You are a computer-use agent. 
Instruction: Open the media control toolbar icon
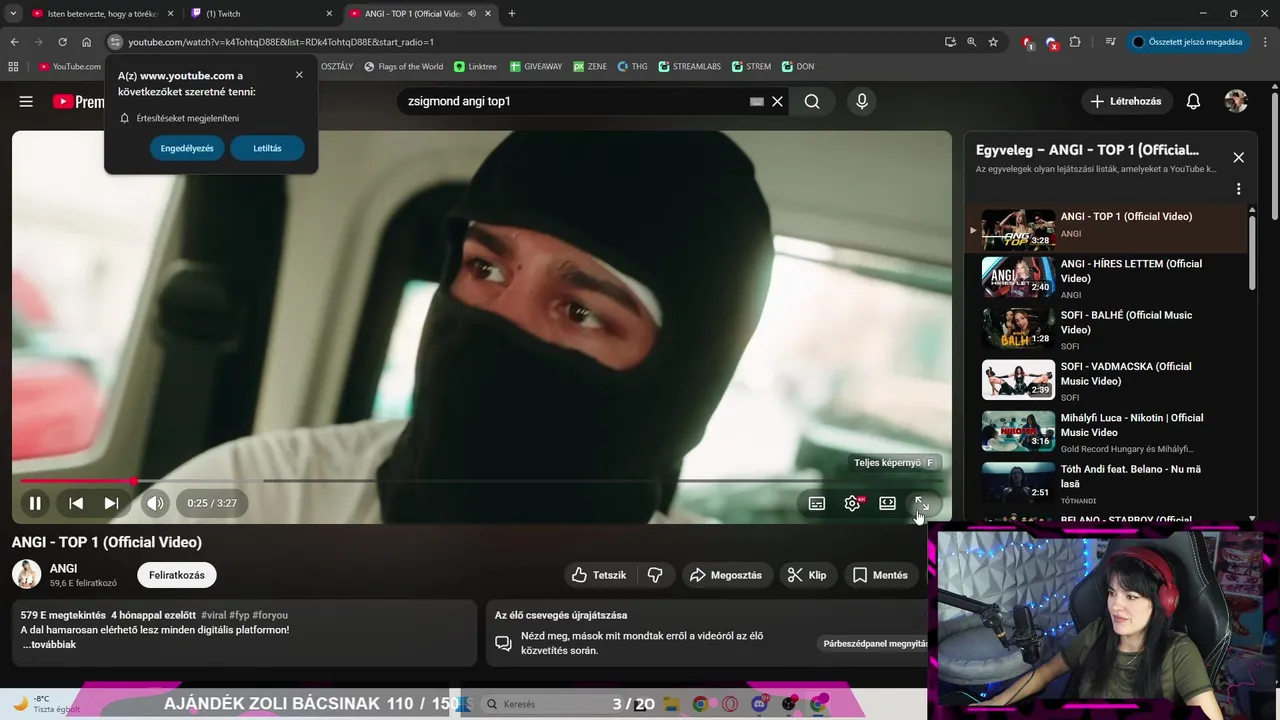(1111, 42)
